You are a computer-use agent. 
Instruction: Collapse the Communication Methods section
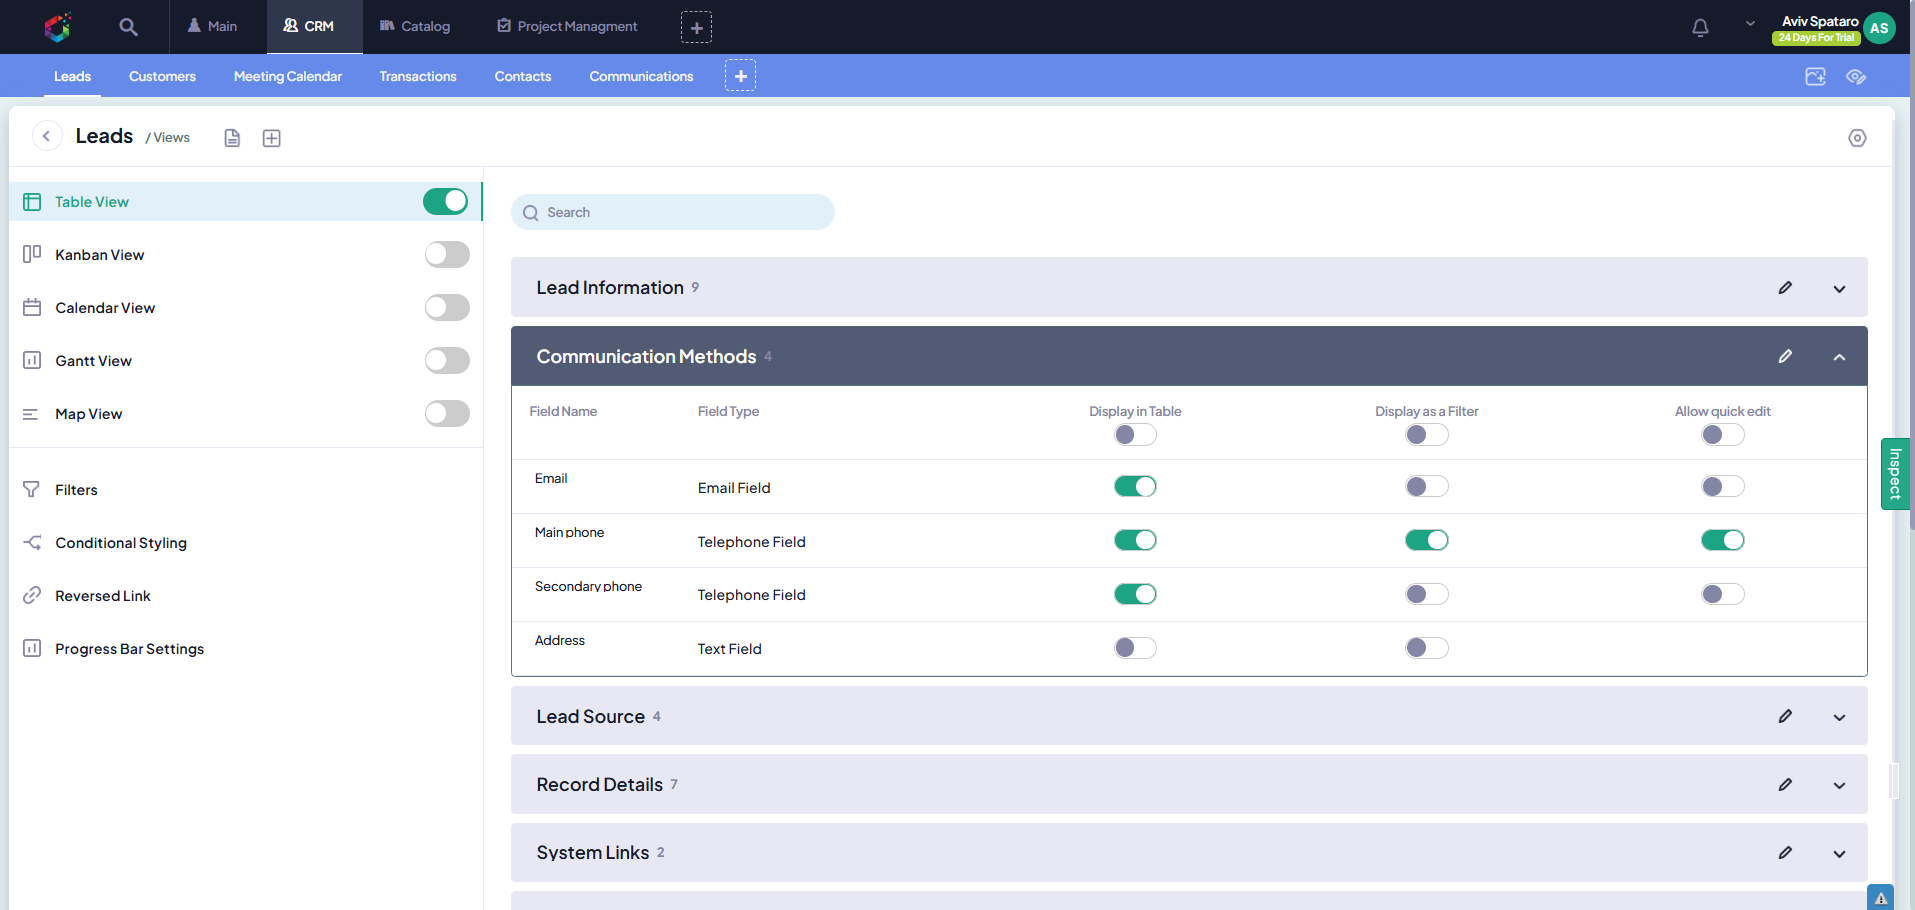(x=1839, y=357)
